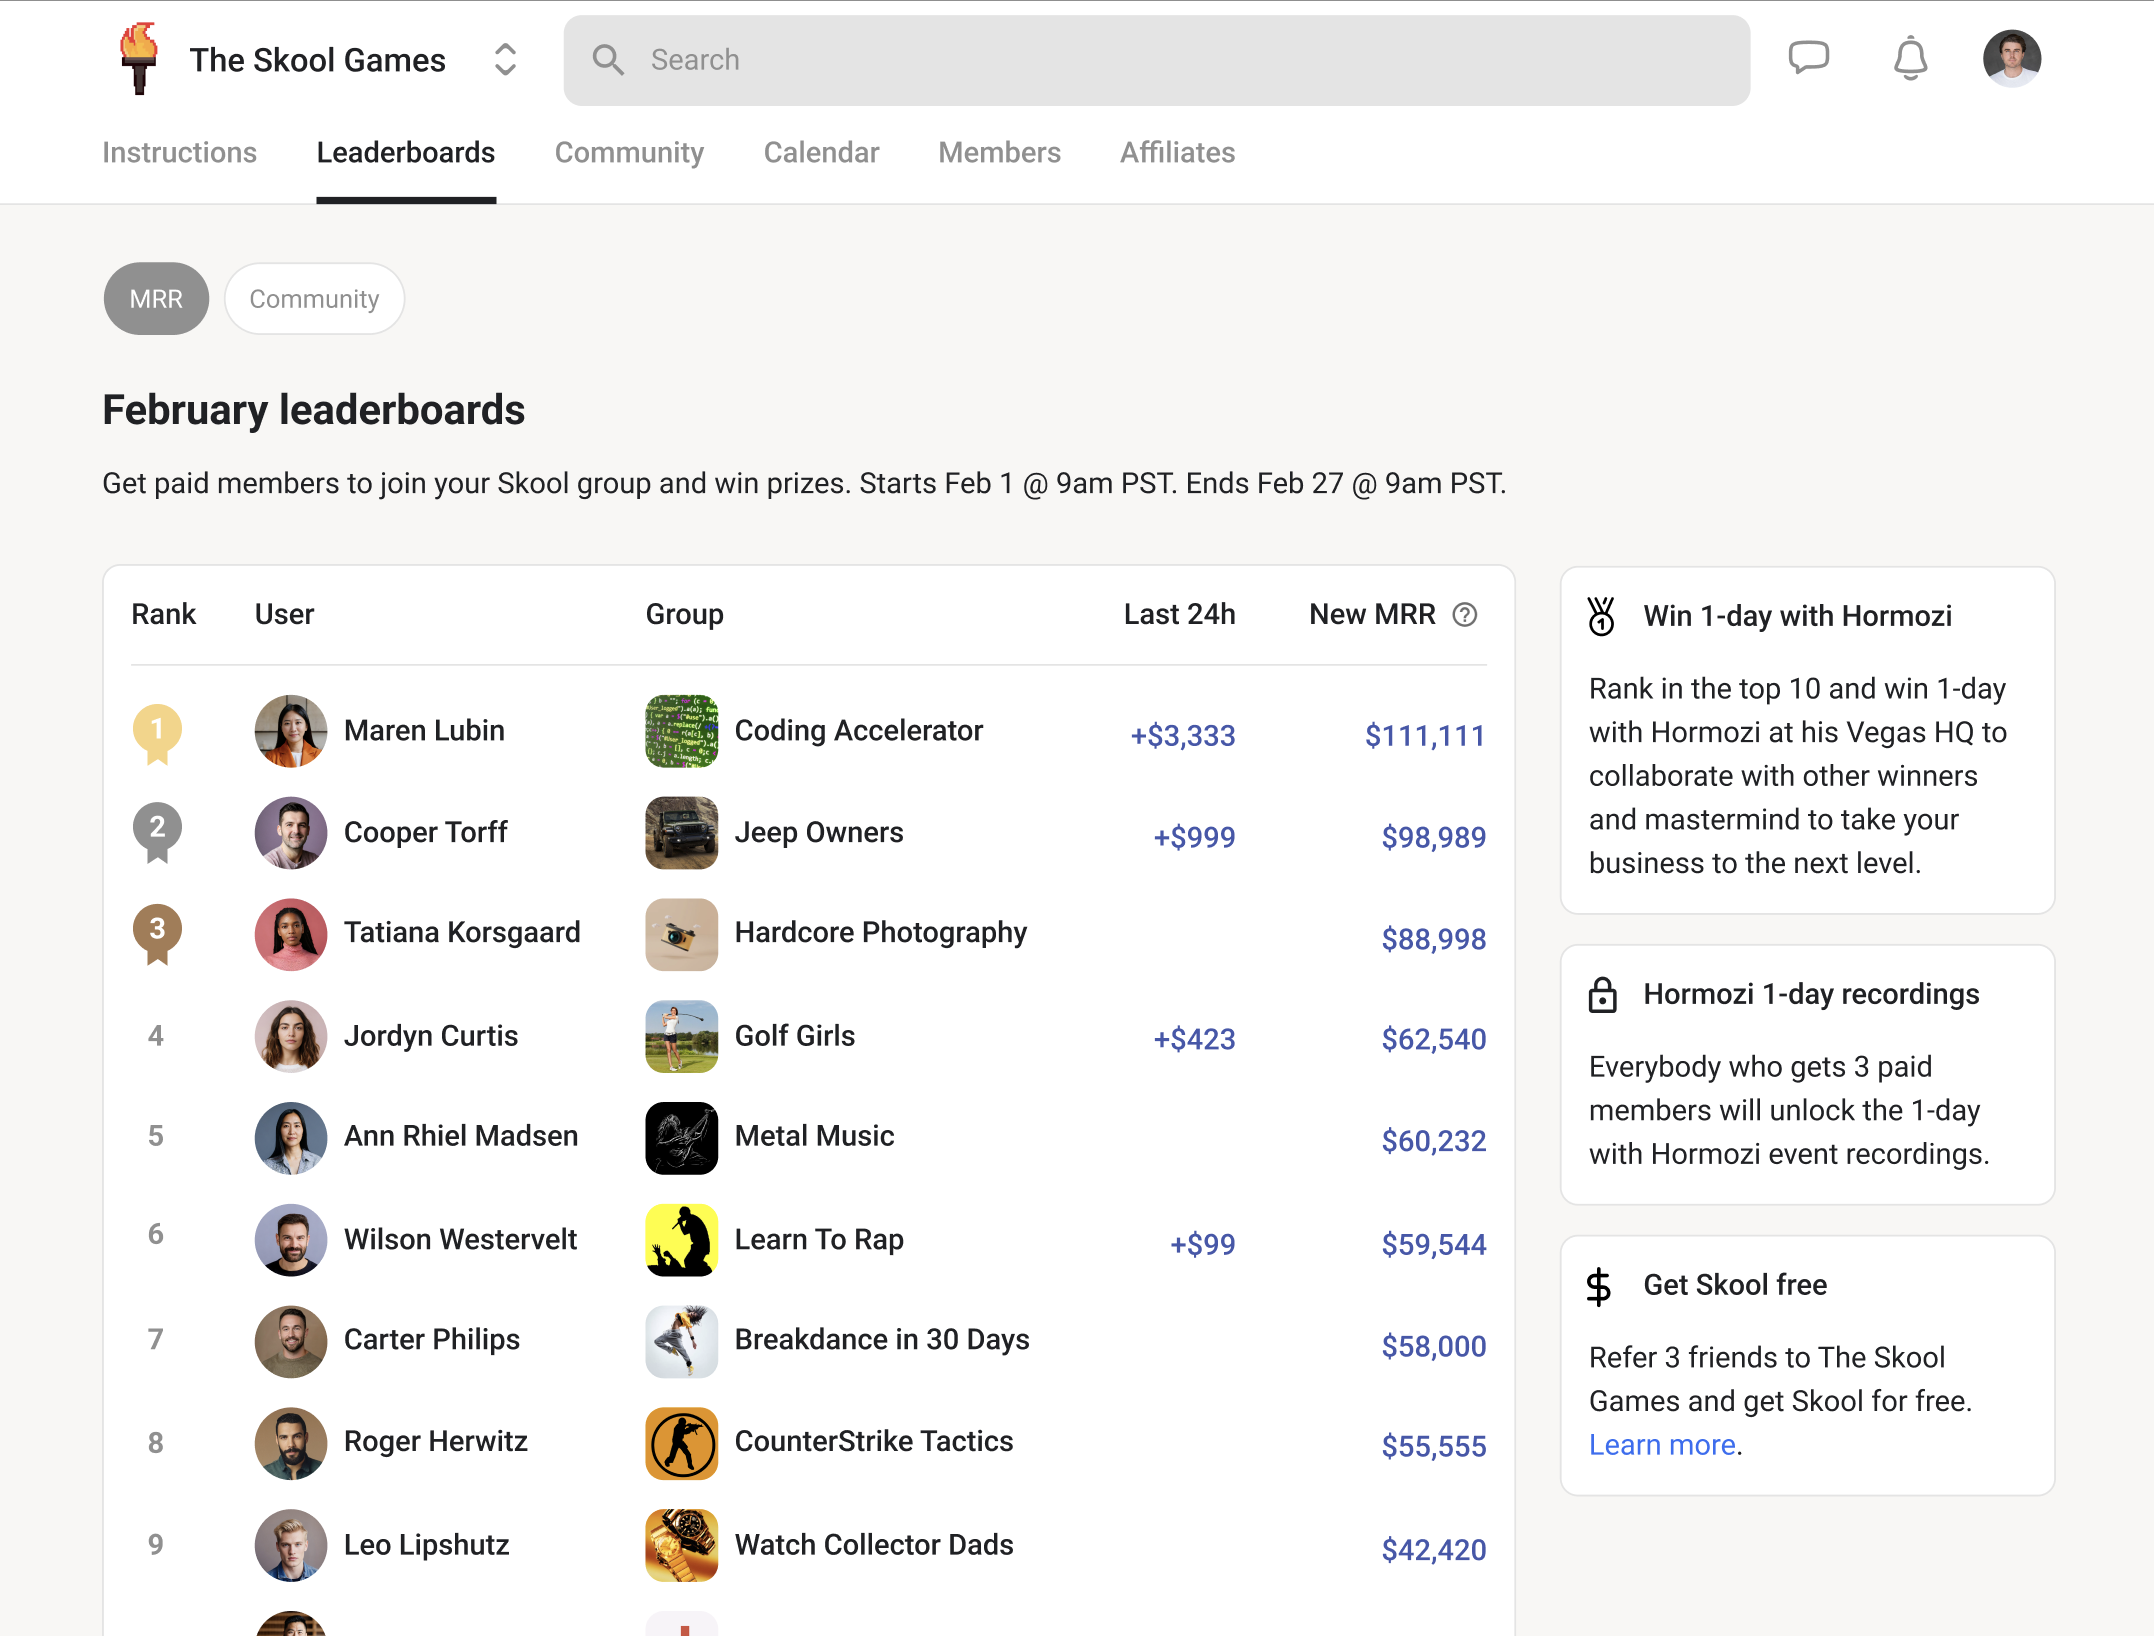Click the CounterStrike Tactics group icon
Viewport: 2154px width, 1636px height.
tap(681, 1443)
